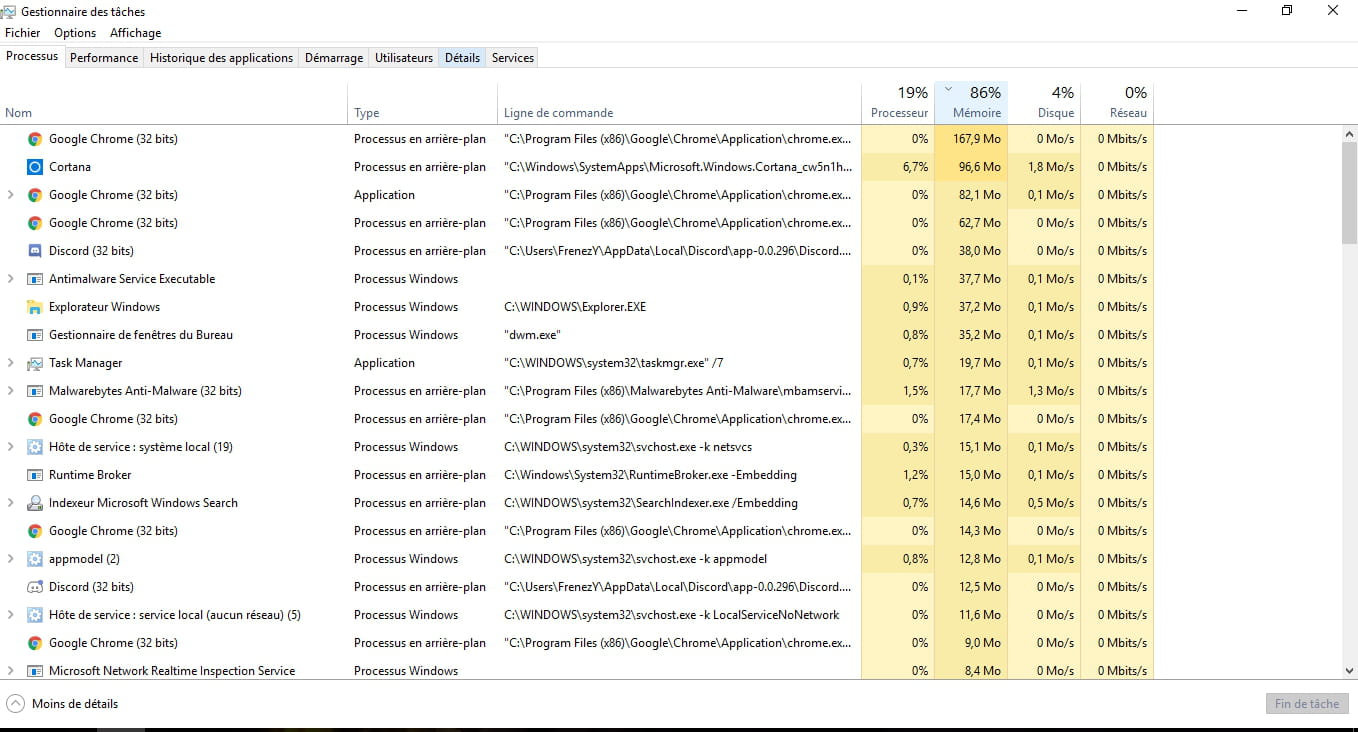Click the Chrome icon in the 167,9 Mo row
The image size is (1358, 732).
coord(35,139)
